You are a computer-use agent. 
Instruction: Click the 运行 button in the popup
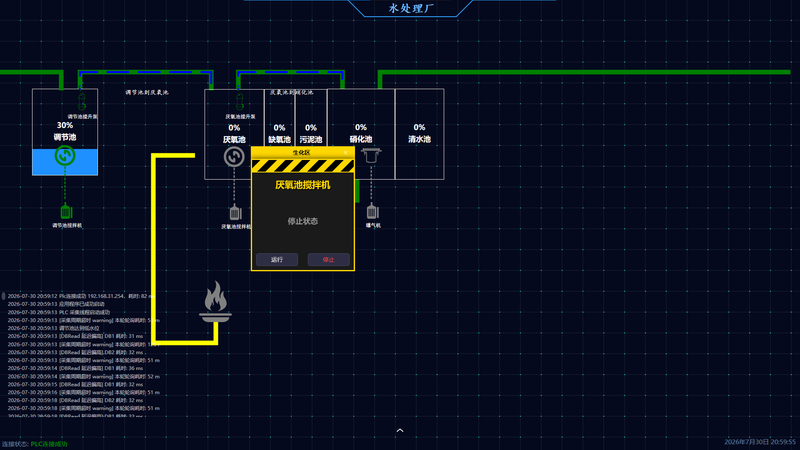point(277,260)
